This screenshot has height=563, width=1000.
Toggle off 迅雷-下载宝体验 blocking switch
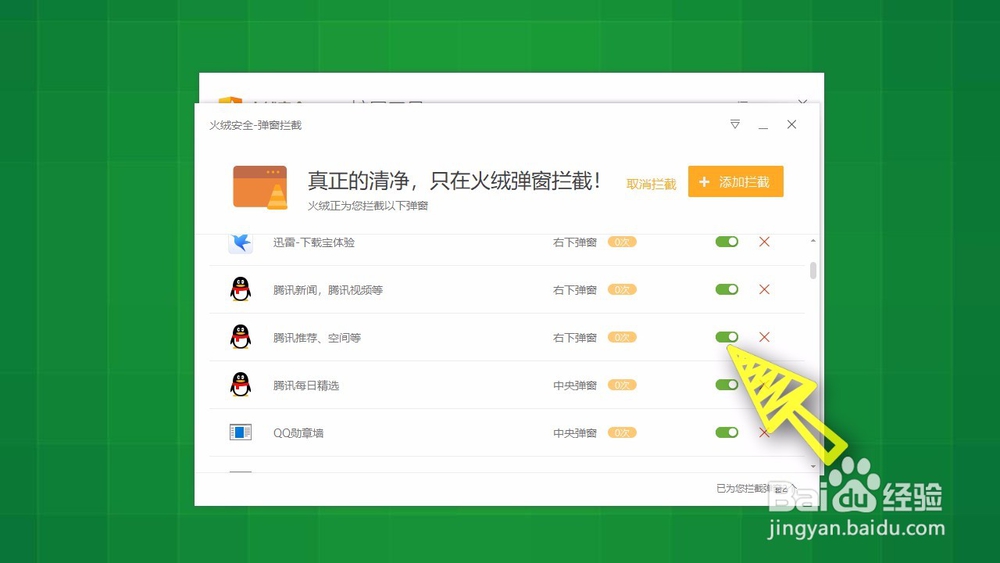click(x=727, y=242)
